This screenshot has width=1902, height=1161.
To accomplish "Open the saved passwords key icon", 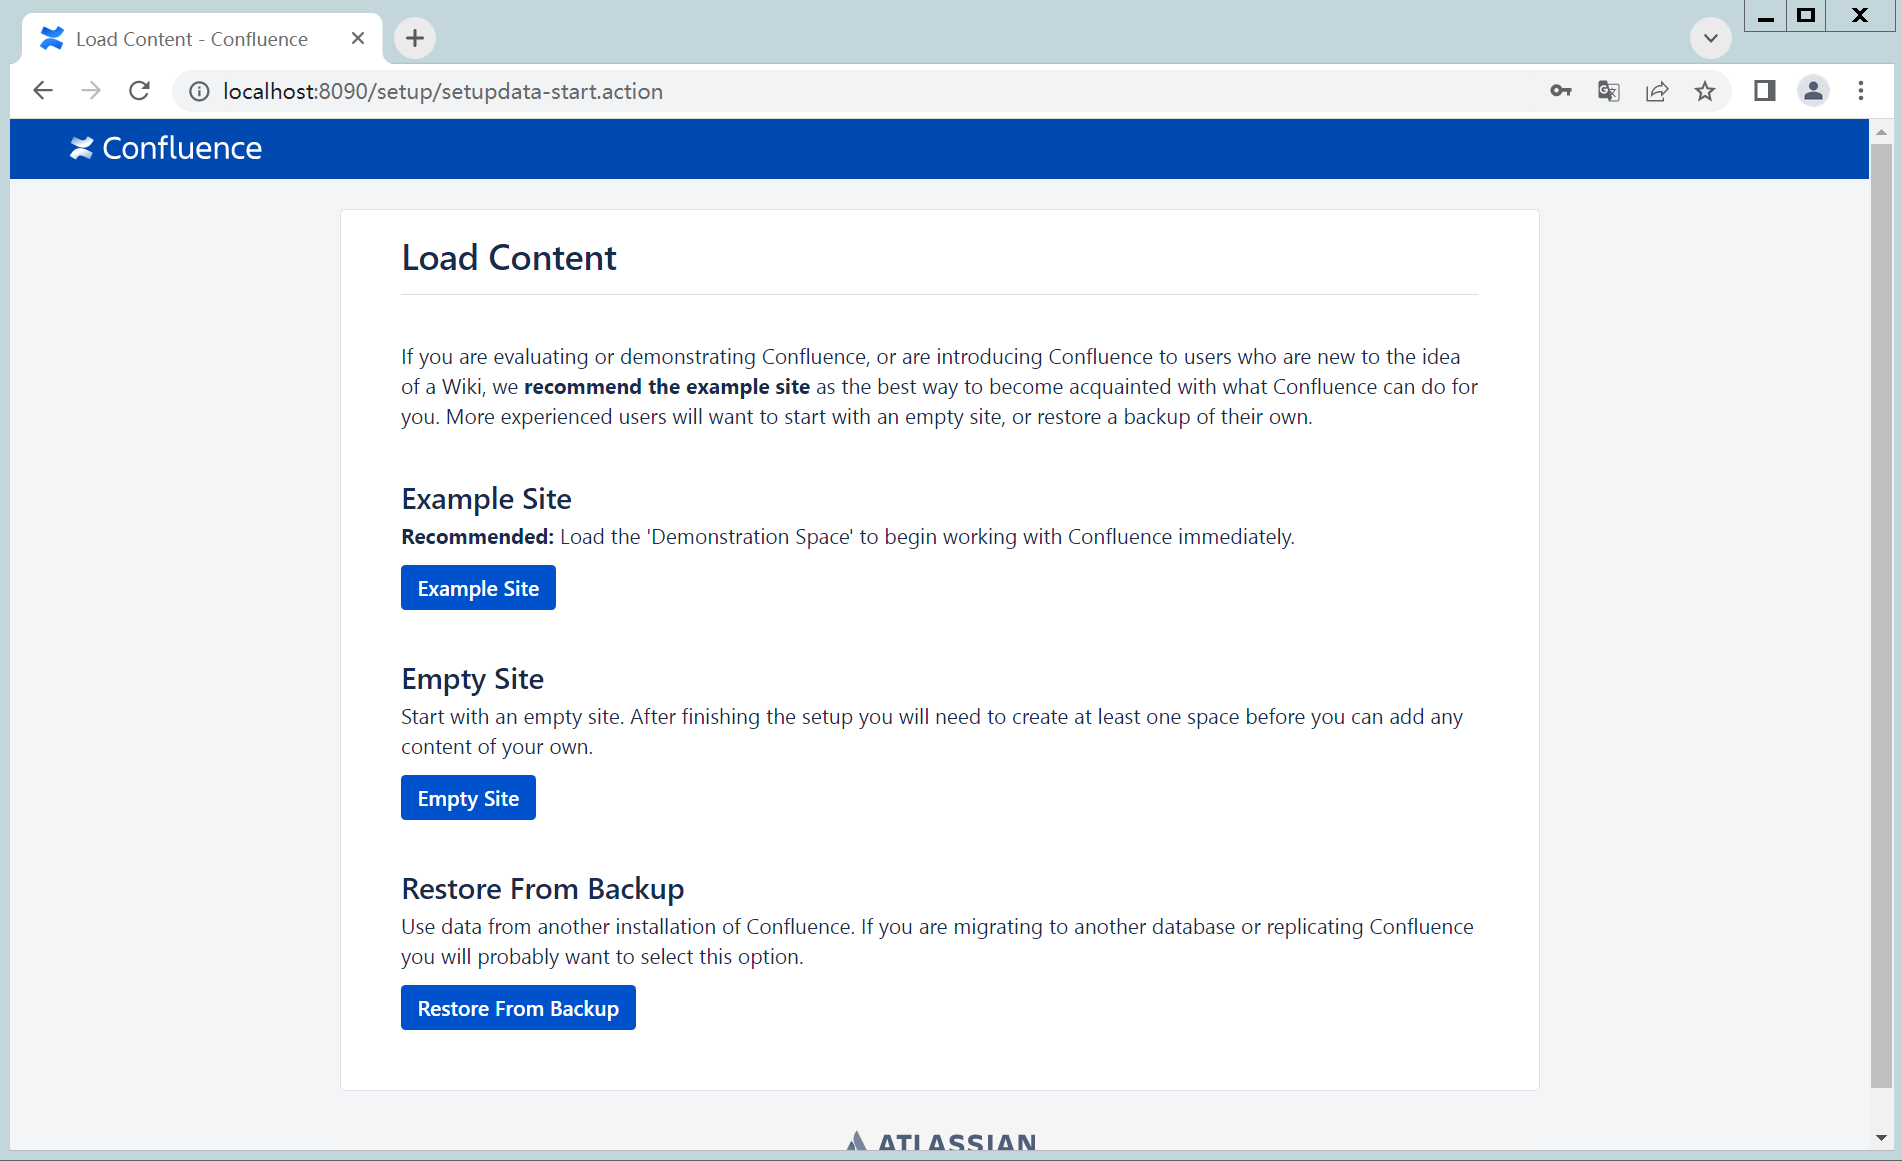I will coord(1560,91).
